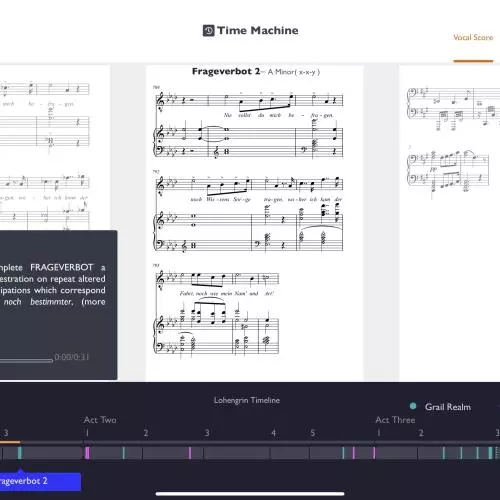Select the bass-clef score page at right
The height and width of the screenshot is (500, 500).
point(450,223)
